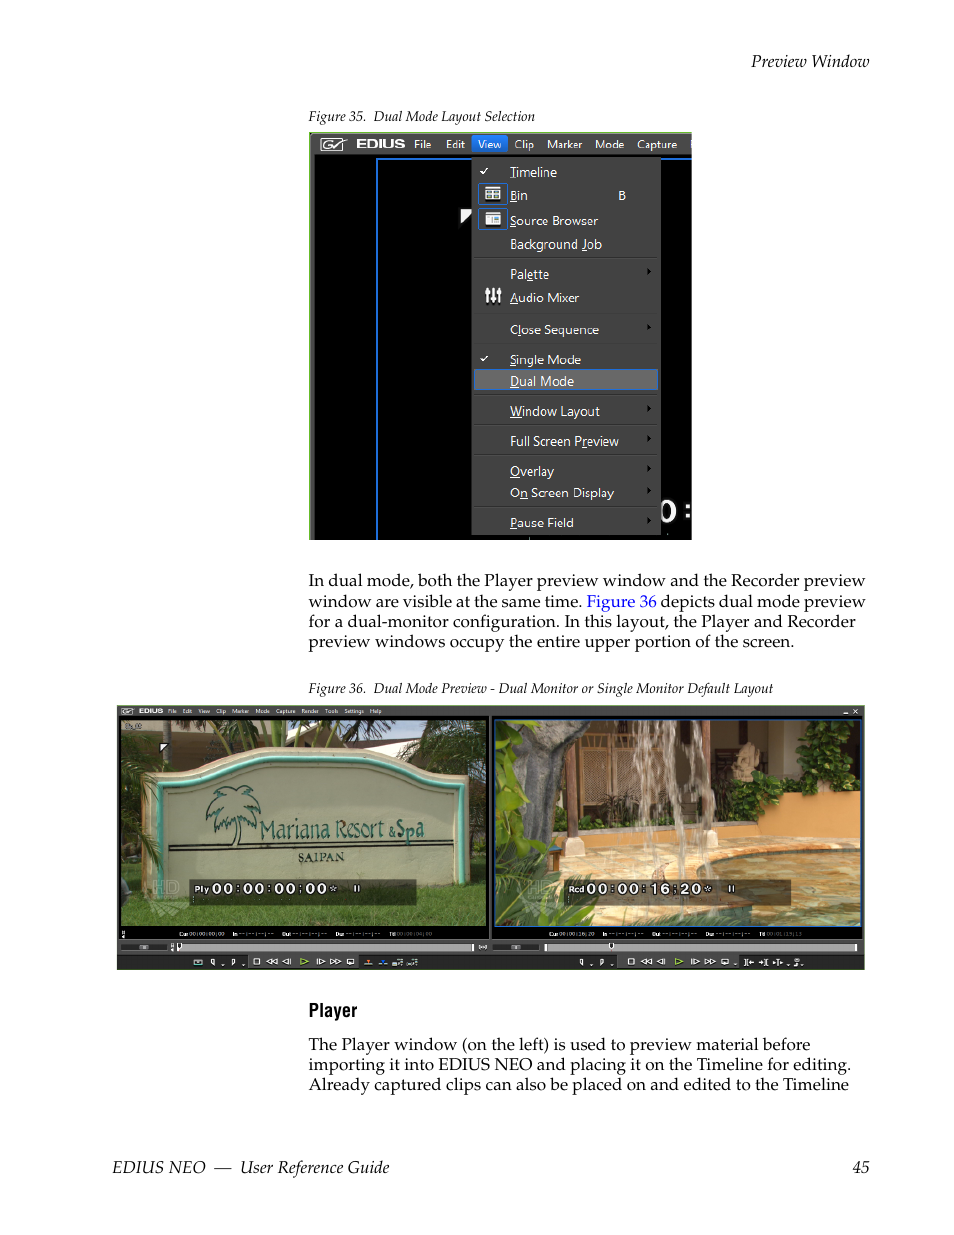Set Out point in Player
Image resolution: width=954 pixels, height=1235 pixels.
[x=233, y=962]
